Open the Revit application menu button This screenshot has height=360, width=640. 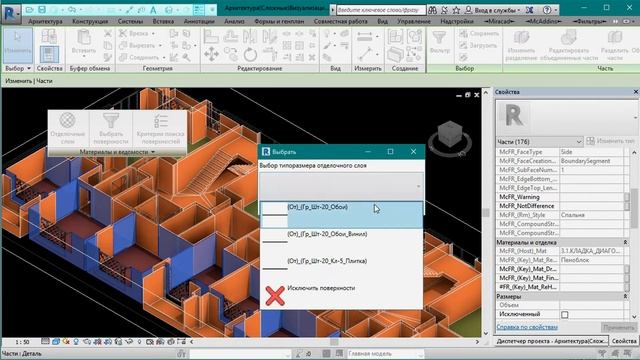[10, 13]
